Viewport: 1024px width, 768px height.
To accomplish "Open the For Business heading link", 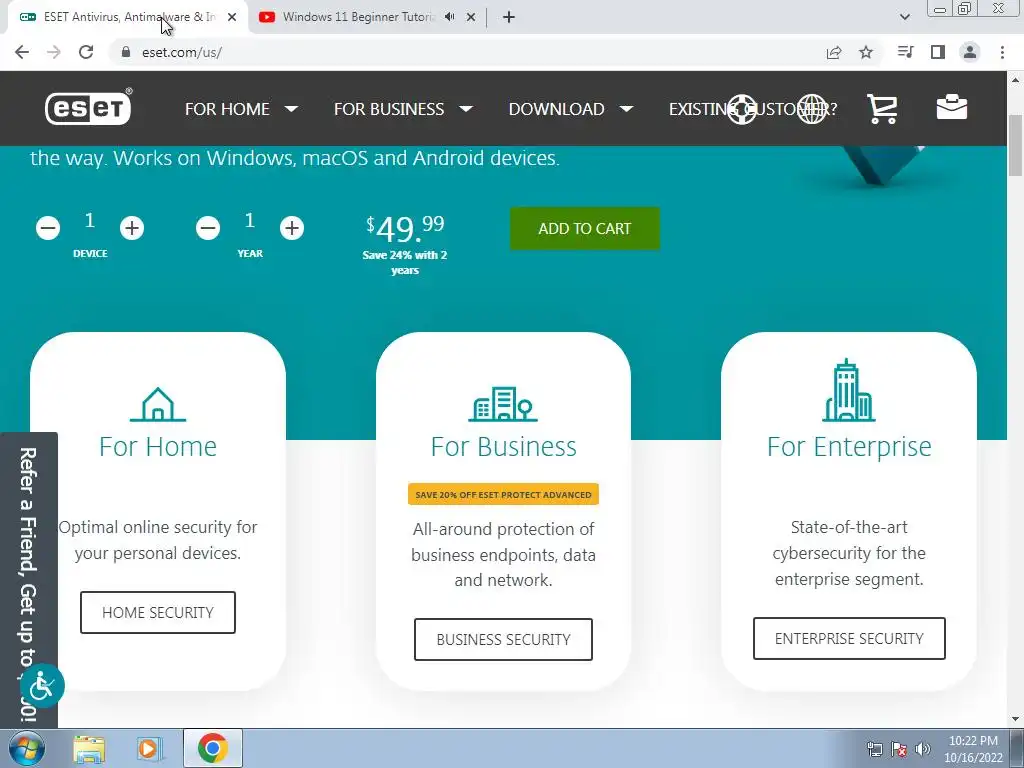I will 504,447.
